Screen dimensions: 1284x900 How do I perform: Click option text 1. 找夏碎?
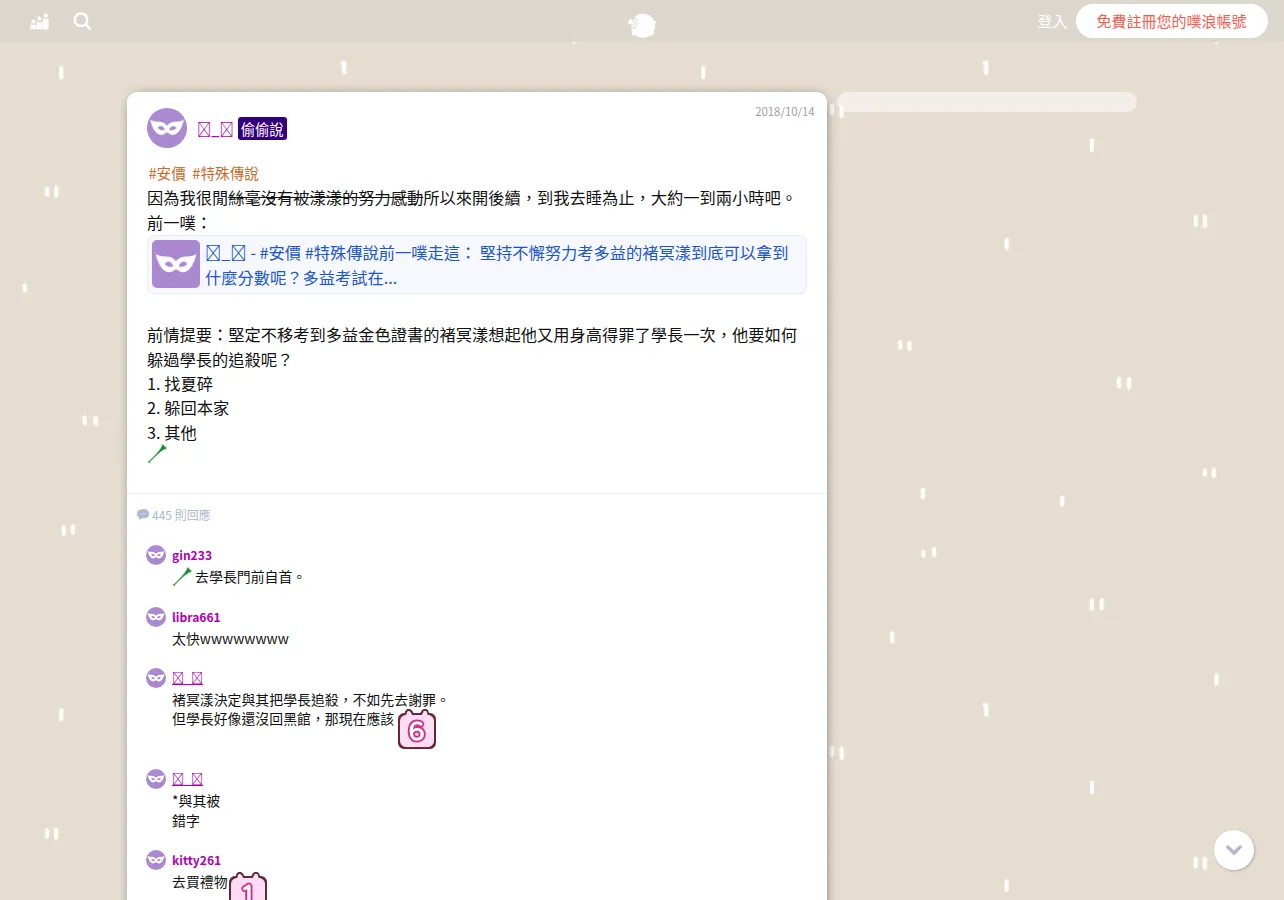click(x=180, y=384)
